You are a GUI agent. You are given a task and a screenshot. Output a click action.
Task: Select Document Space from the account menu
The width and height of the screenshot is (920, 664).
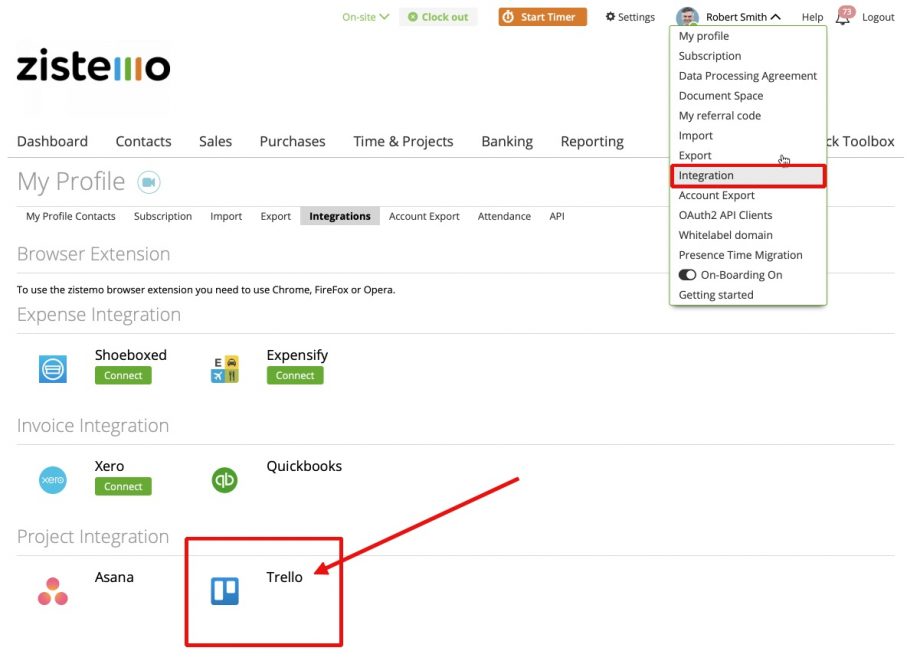click(722, 95)
